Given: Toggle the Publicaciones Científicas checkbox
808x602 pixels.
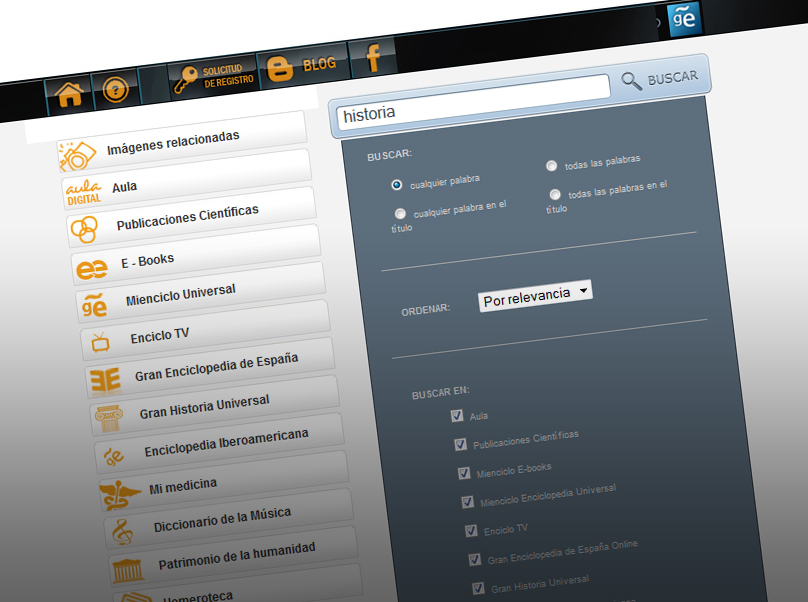Looking at the screenshot, I should coord(460,444).
